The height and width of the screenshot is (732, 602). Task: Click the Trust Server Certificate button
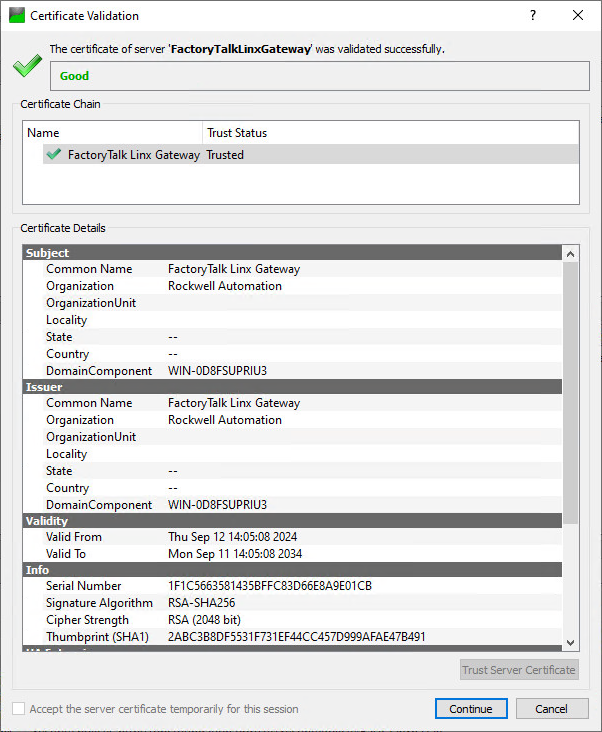(519, 670)
